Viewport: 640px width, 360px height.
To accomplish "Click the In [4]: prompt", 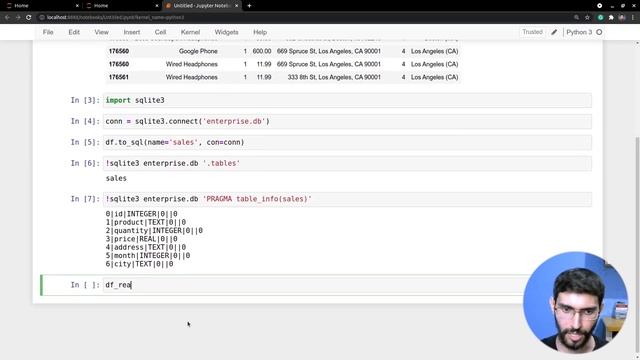I will (x=85, y=121).
